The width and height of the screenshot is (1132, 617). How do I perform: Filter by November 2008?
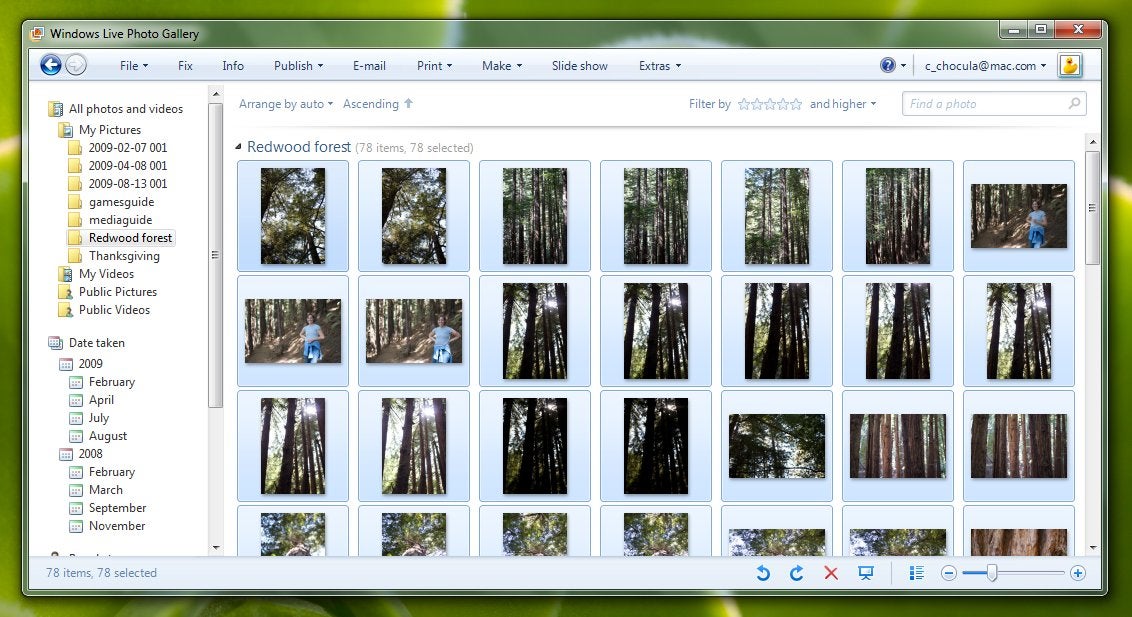(117, 526)
